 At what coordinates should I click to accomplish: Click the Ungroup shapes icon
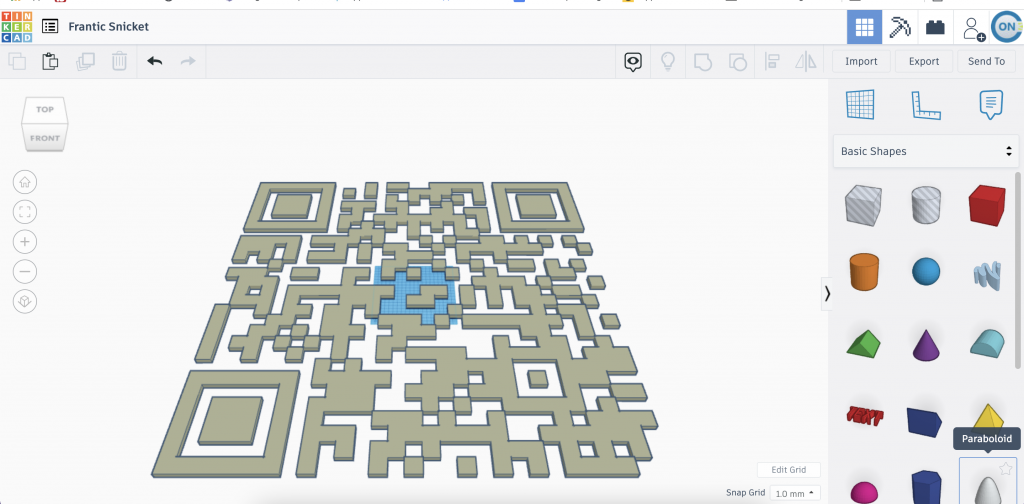(737, 61)
